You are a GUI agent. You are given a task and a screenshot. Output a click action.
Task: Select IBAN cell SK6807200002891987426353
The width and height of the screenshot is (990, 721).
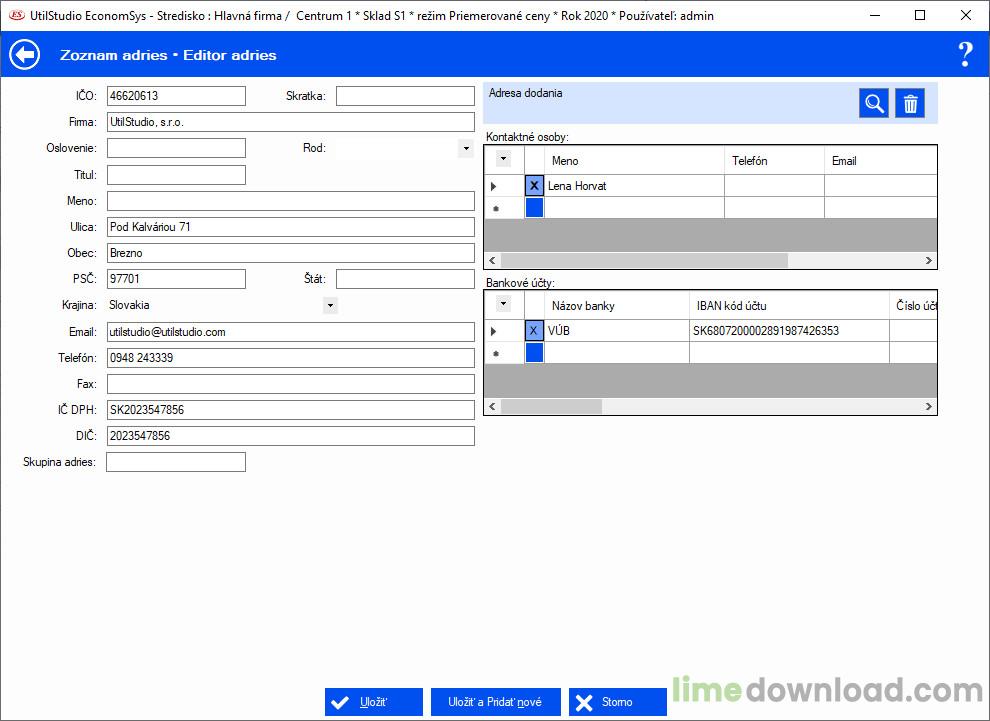[x=789, y=331]
